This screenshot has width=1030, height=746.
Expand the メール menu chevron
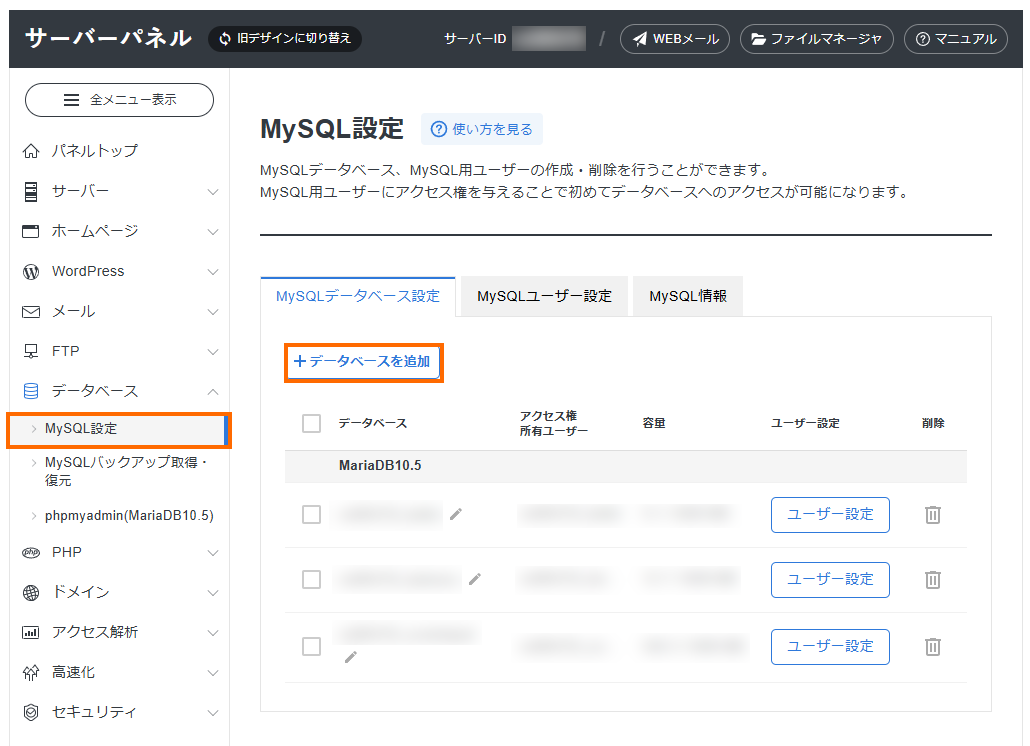[213, 312]
